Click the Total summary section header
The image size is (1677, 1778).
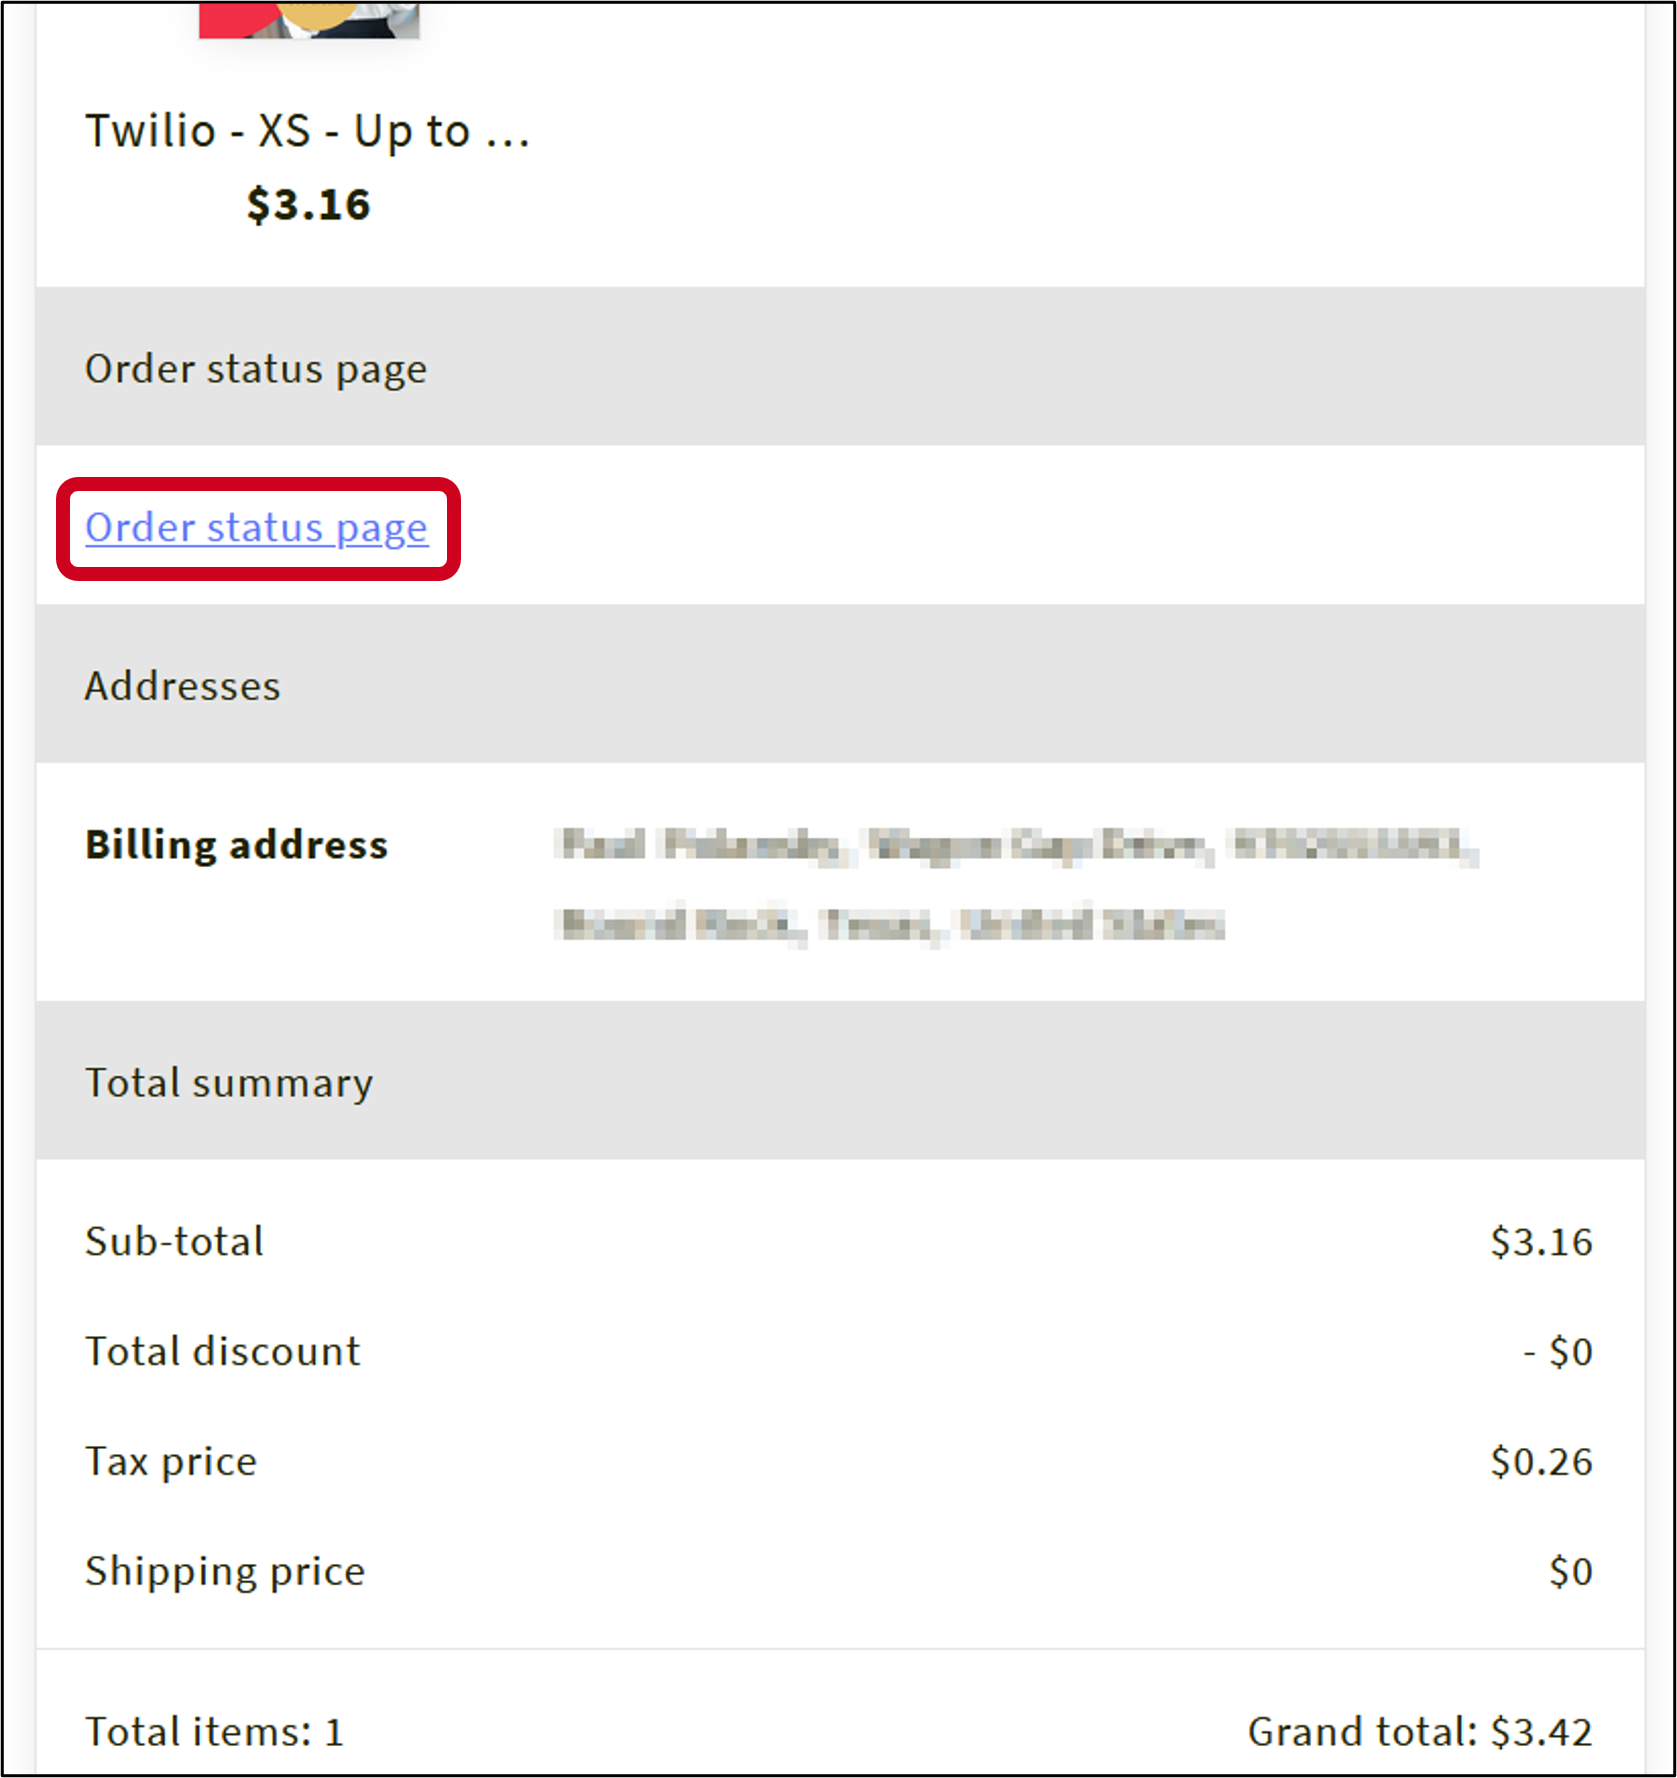point(228,1082)
